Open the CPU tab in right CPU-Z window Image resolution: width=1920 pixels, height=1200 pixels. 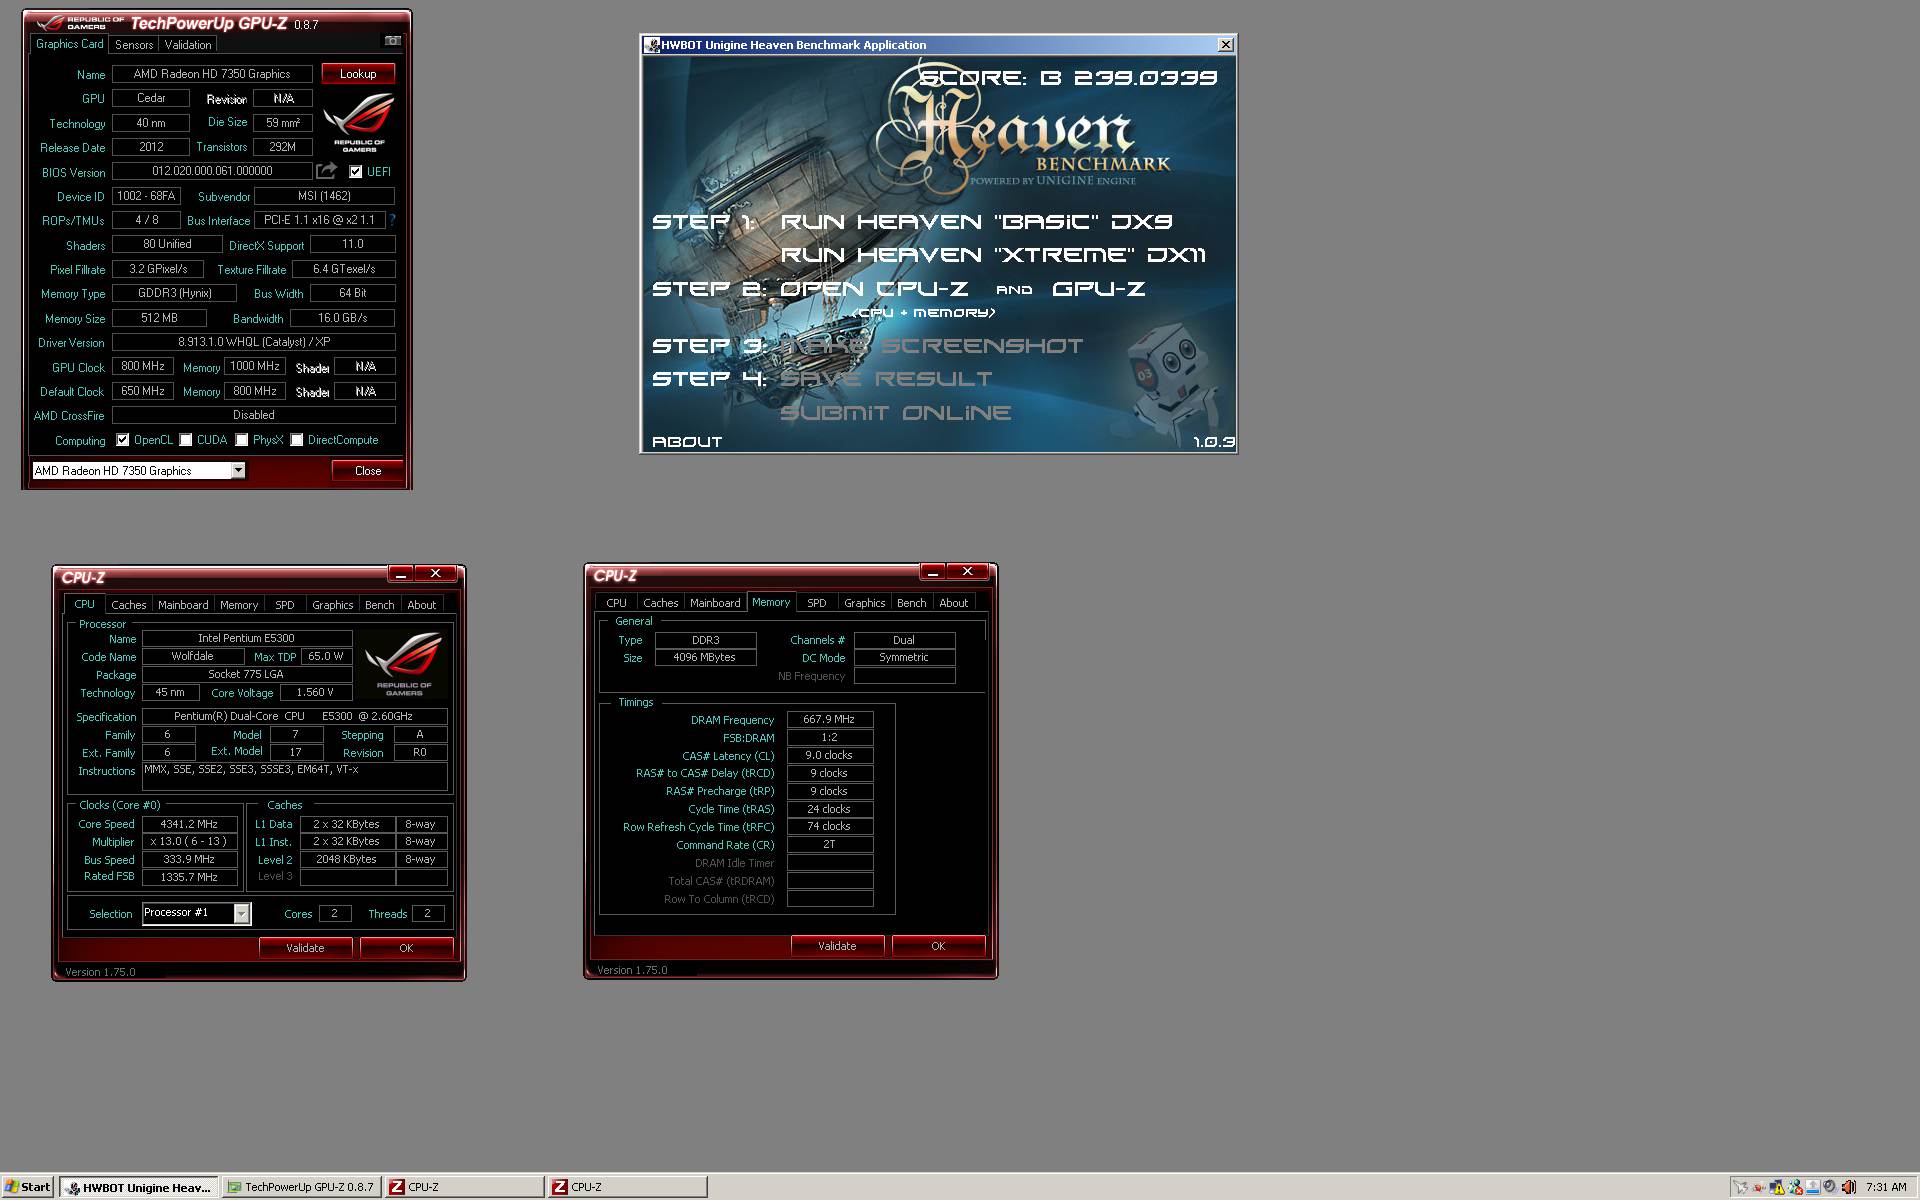pos(616,603)
